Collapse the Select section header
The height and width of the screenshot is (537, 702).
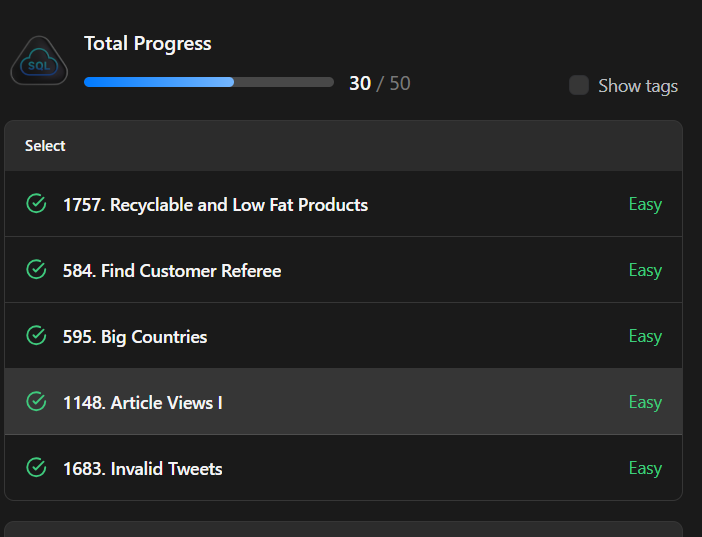click(x=45, y=146)
